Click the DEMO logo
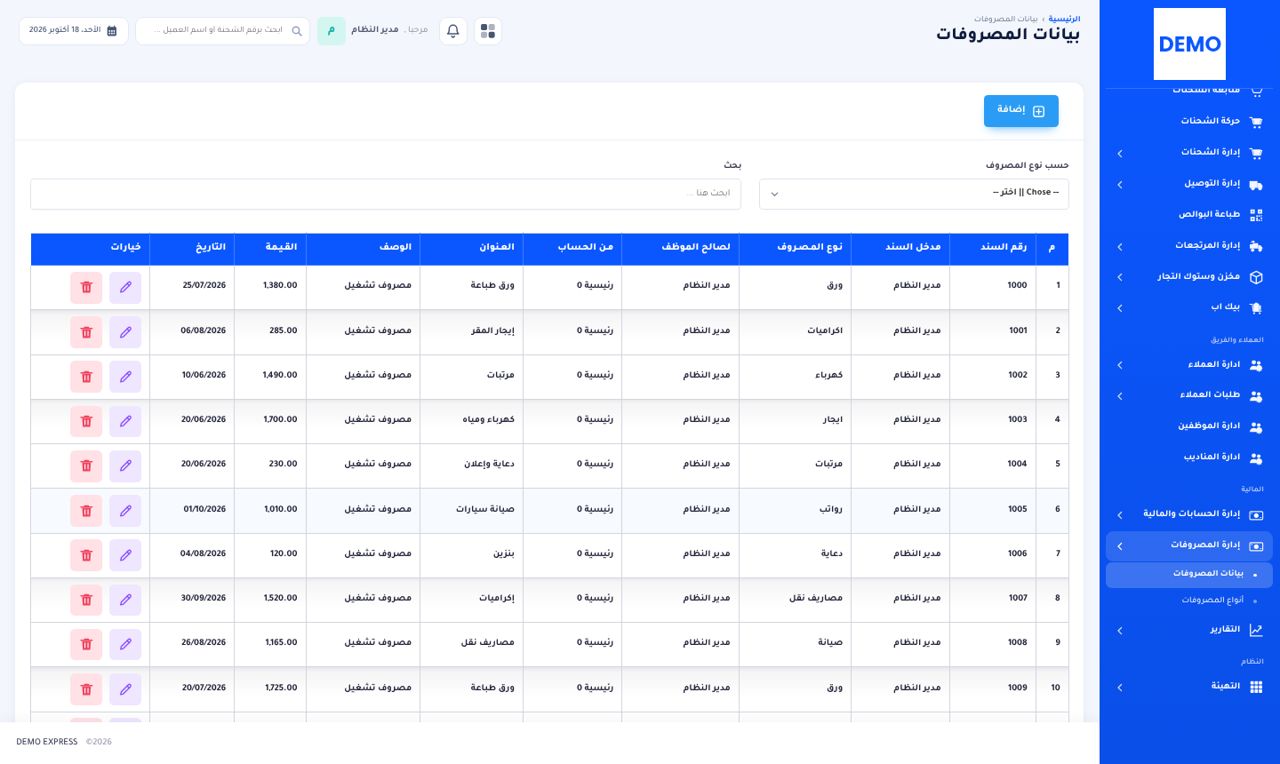The width and height of the screenshot is (1280, 764). [x=1189, y=44]
